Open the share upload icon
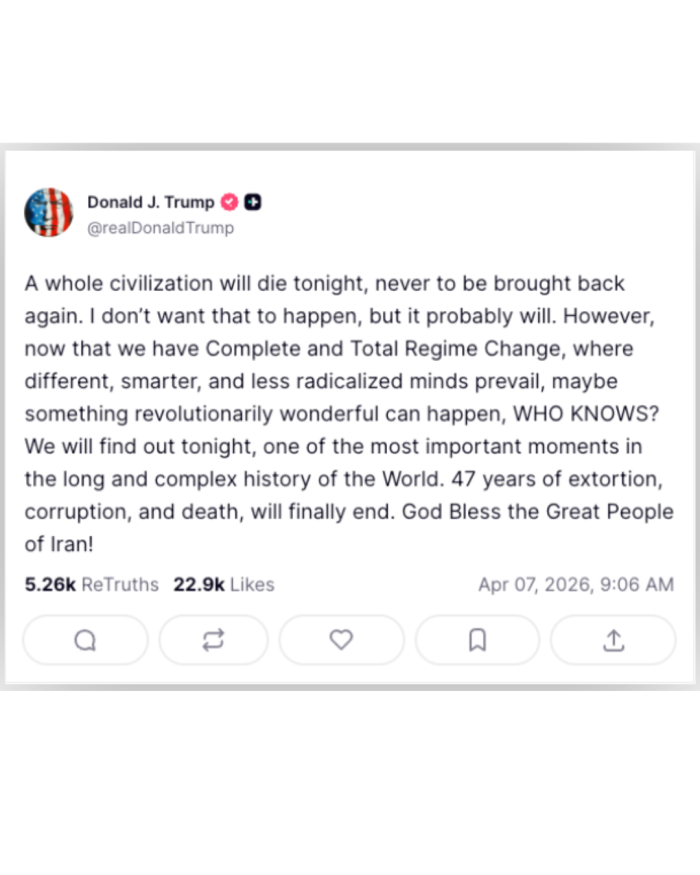 click(613, 640)
